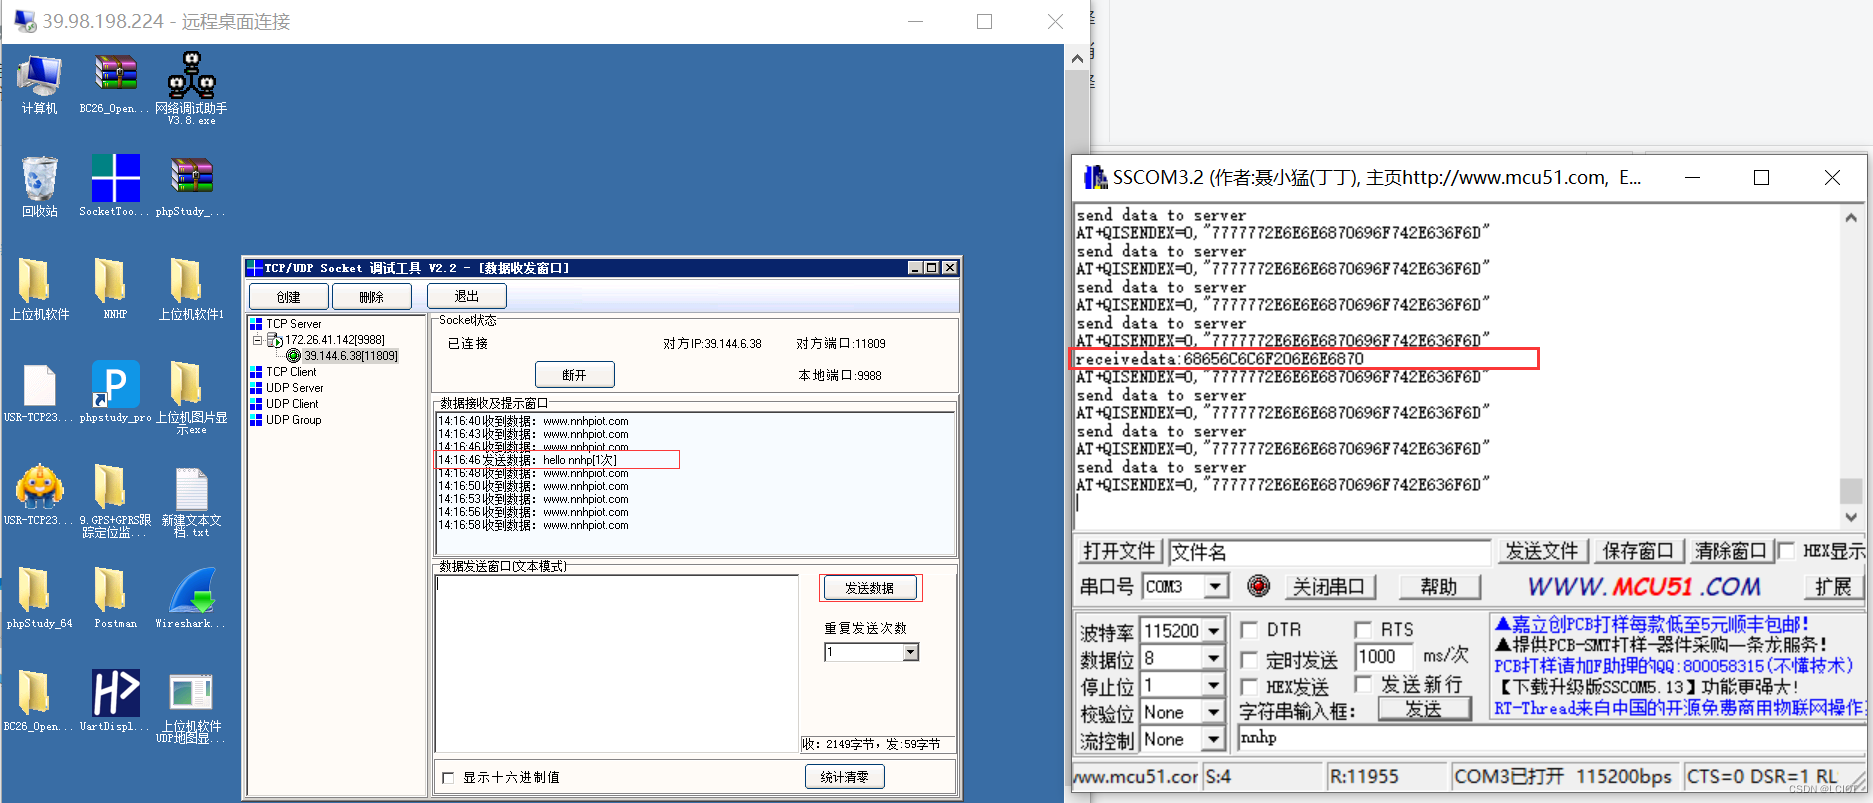The image size is (1873, 803).
Task: Click the SSCOM title bar app icon
Action: 1095,178
